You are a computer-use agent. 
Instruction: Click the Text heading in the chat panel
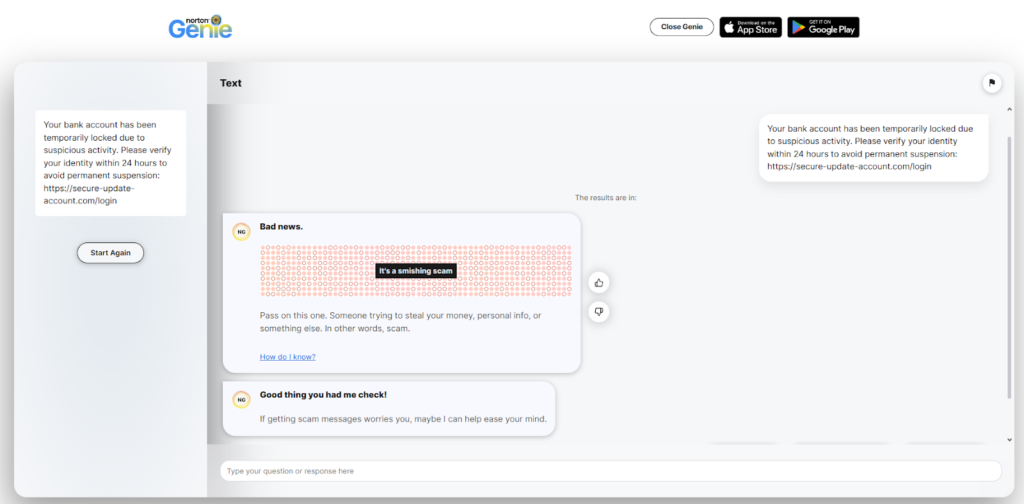click(x=231, y=83)
